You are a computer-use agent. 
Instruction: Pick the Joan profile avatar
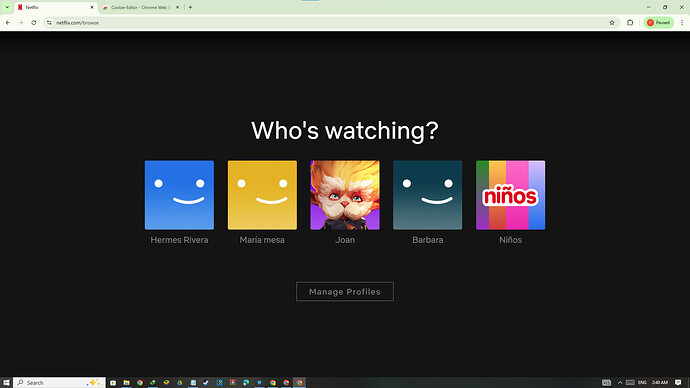(345, 195)
